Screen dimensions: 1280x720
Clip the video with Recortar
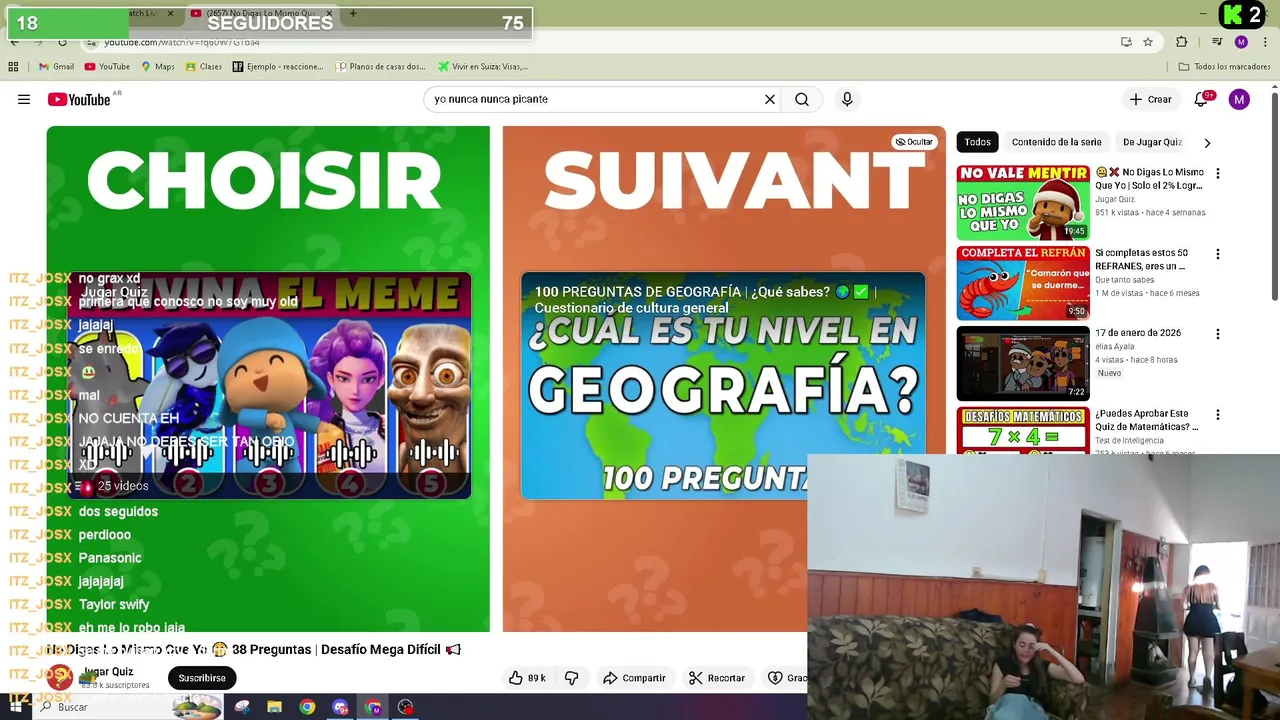click(717, 678)
